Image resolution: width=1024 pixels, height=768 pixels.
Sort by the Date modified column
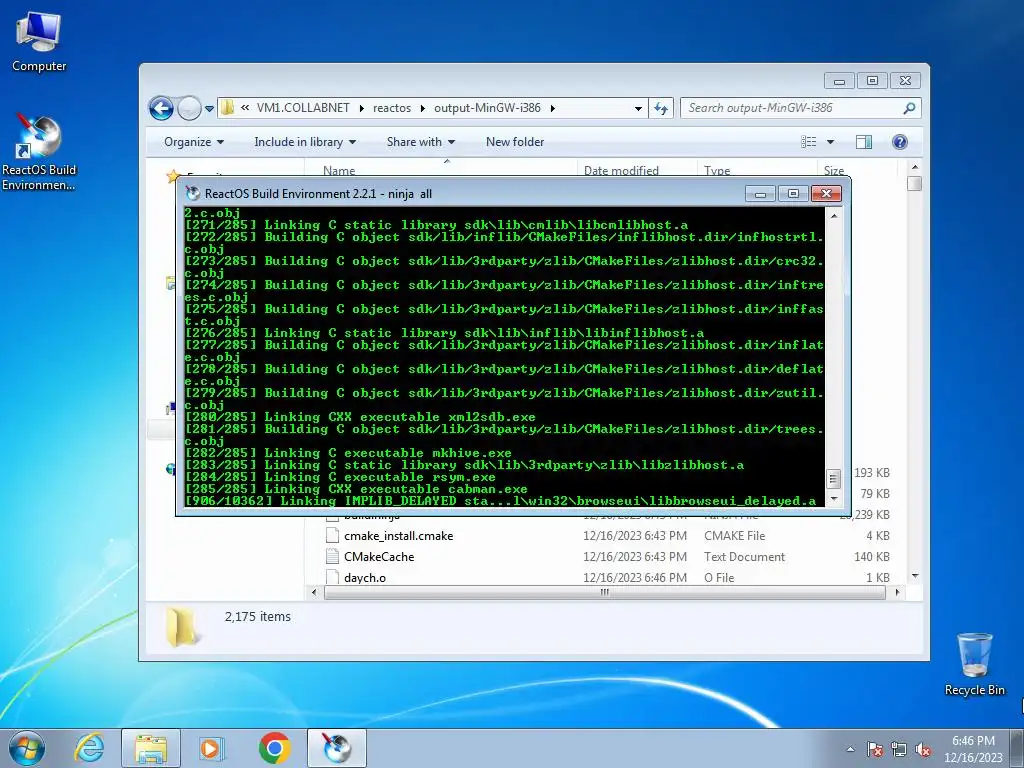click(621, 170)
